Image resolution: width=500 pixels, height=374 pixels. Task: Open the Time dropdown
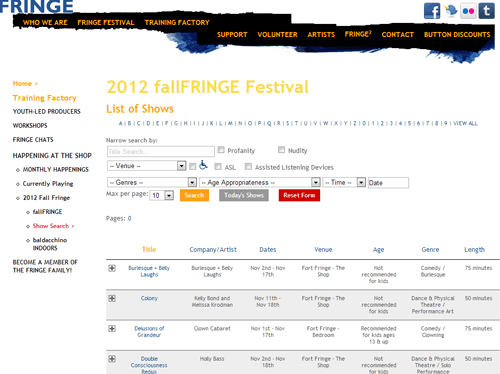tap(344, 182)
